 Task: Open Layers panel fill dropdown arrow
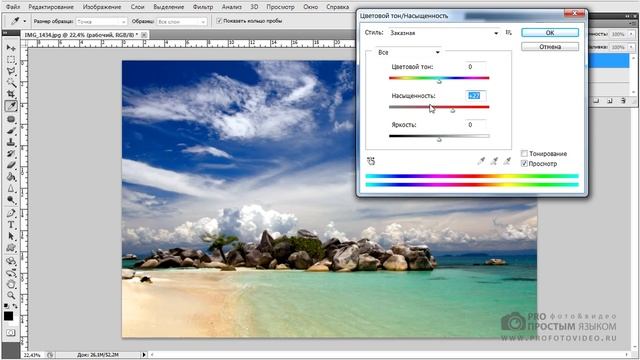click(631, 48)
